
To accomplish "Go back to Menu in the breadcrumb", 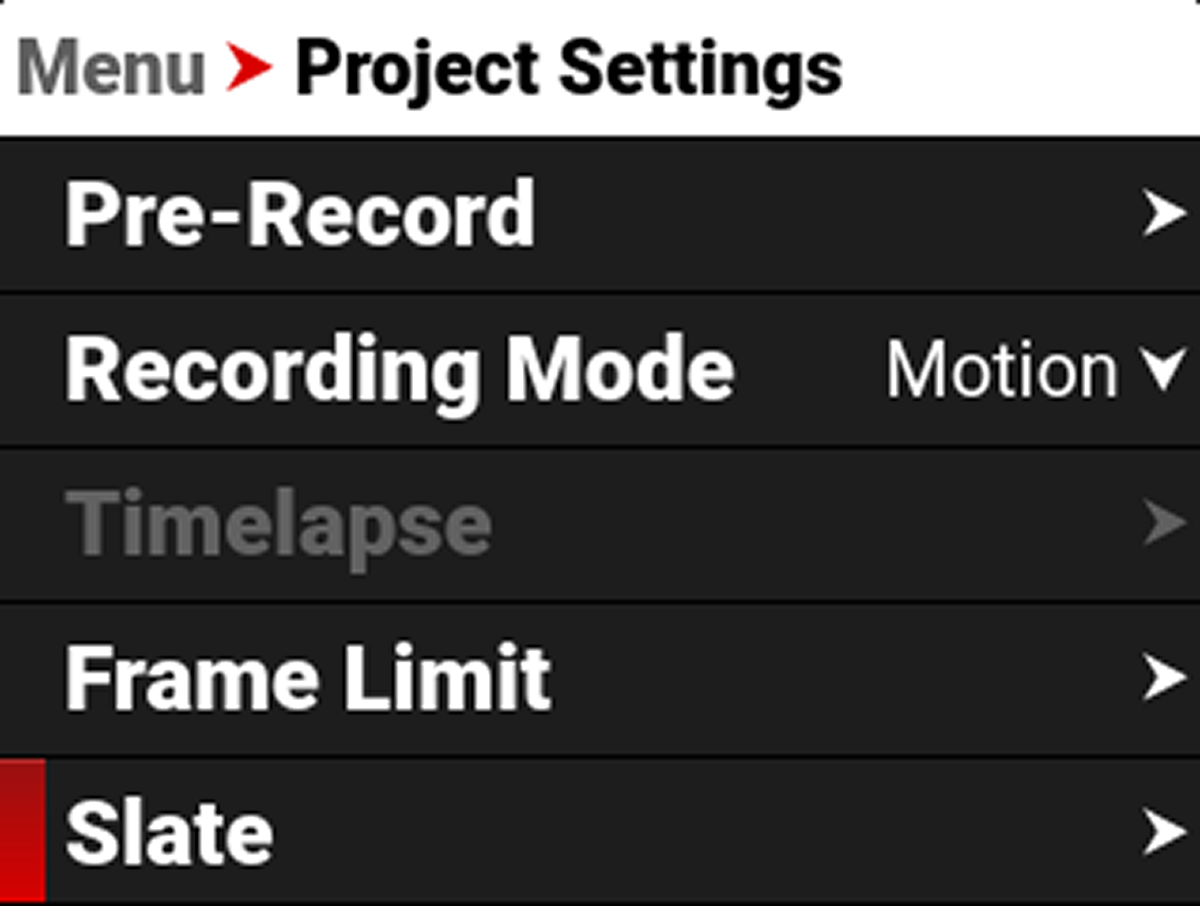I will tap(111, 68).
